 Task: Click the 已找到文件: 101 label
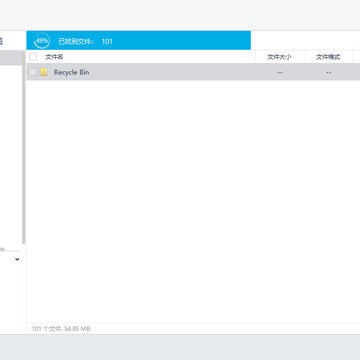click(86, 41)
